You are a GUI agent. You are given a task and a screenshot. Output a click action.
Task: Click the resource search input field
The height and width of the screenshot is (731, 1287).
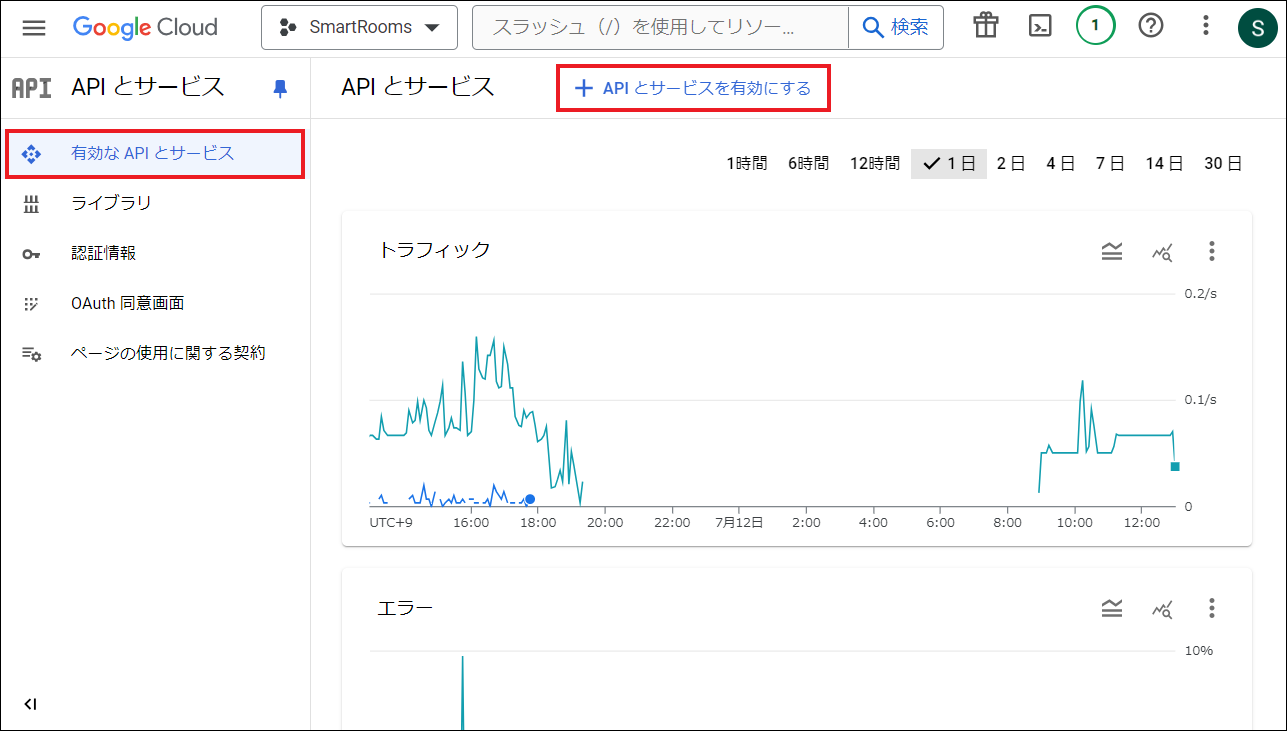click(x=660, y=27)
